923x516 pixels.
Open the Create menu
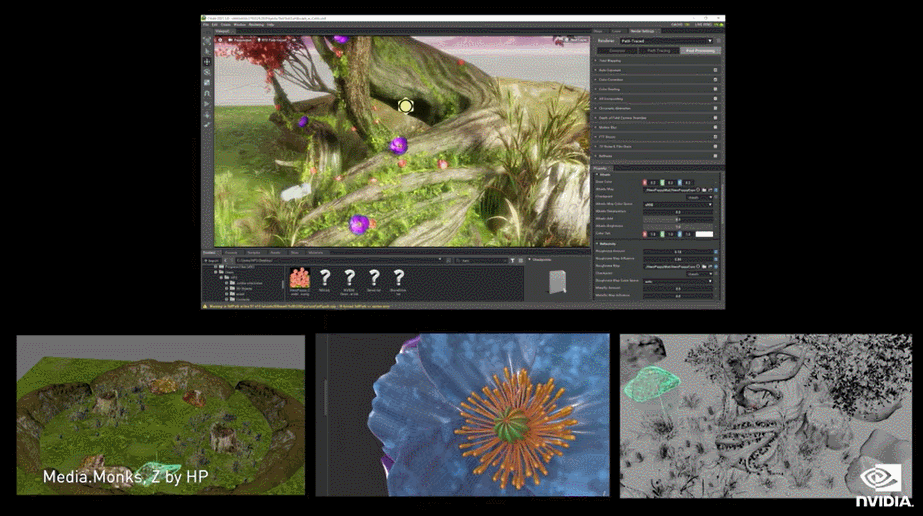[225, 25]
